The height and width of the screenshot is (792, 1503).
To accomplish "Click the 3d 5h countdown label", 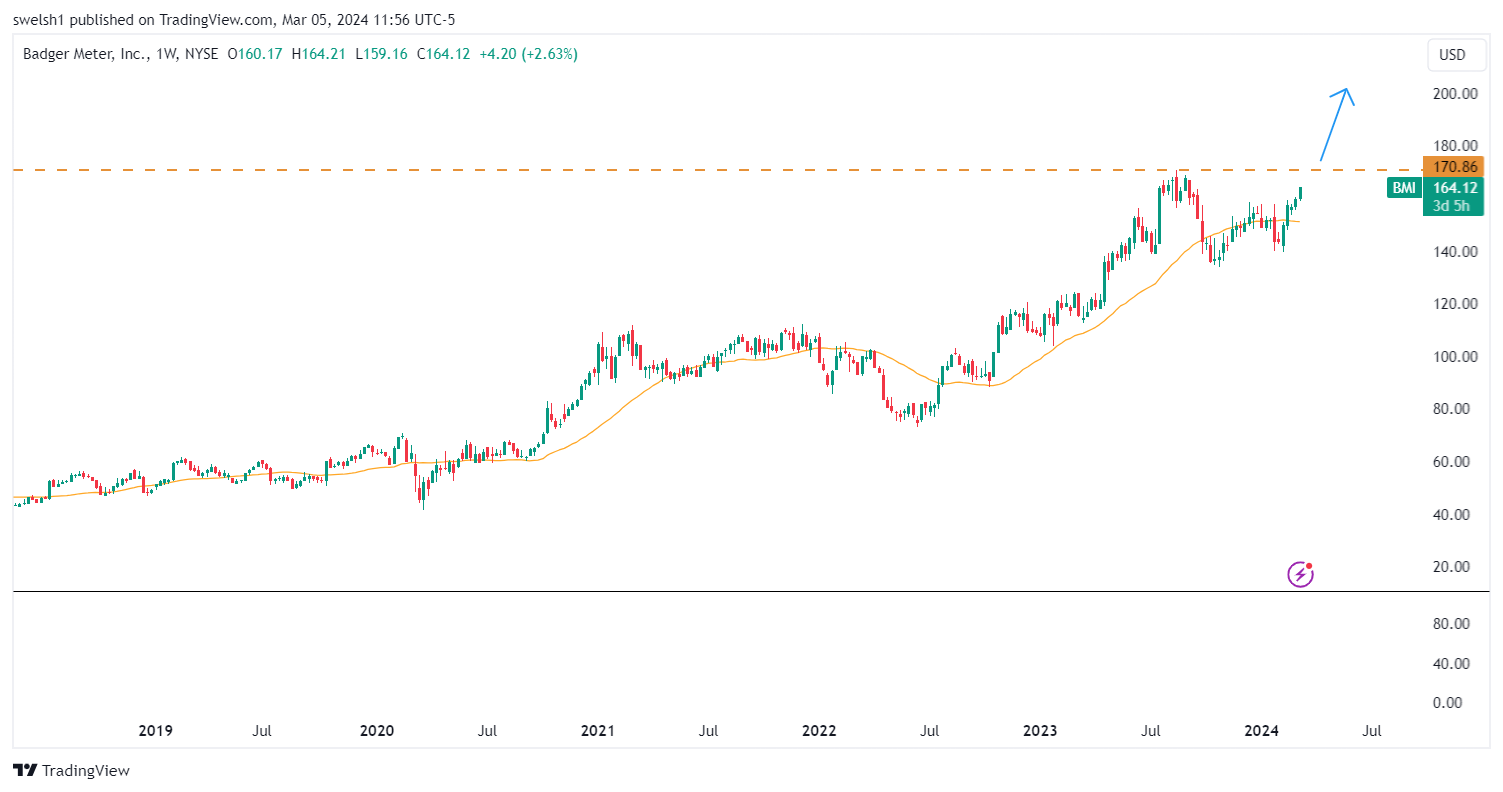I will pyautogui.click(x=1453, y=206).
